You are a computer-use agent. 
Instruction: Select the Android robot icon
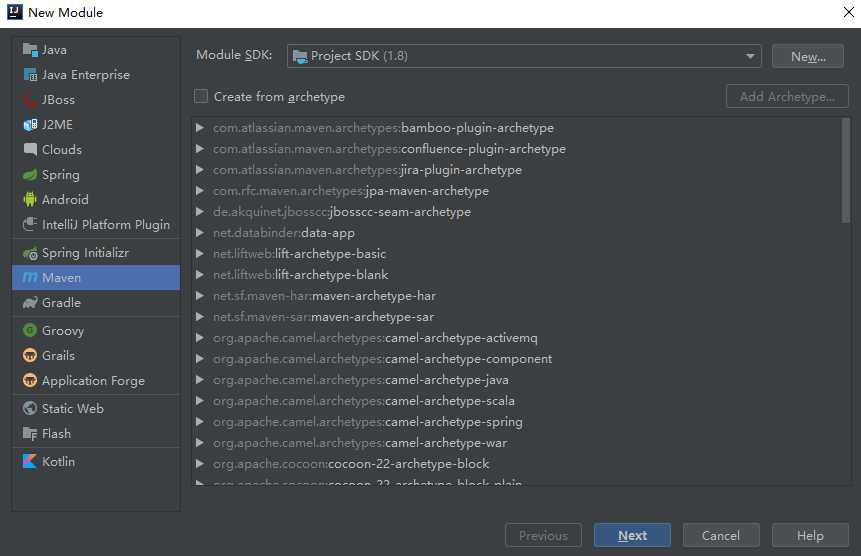click(x=29, y=200)
